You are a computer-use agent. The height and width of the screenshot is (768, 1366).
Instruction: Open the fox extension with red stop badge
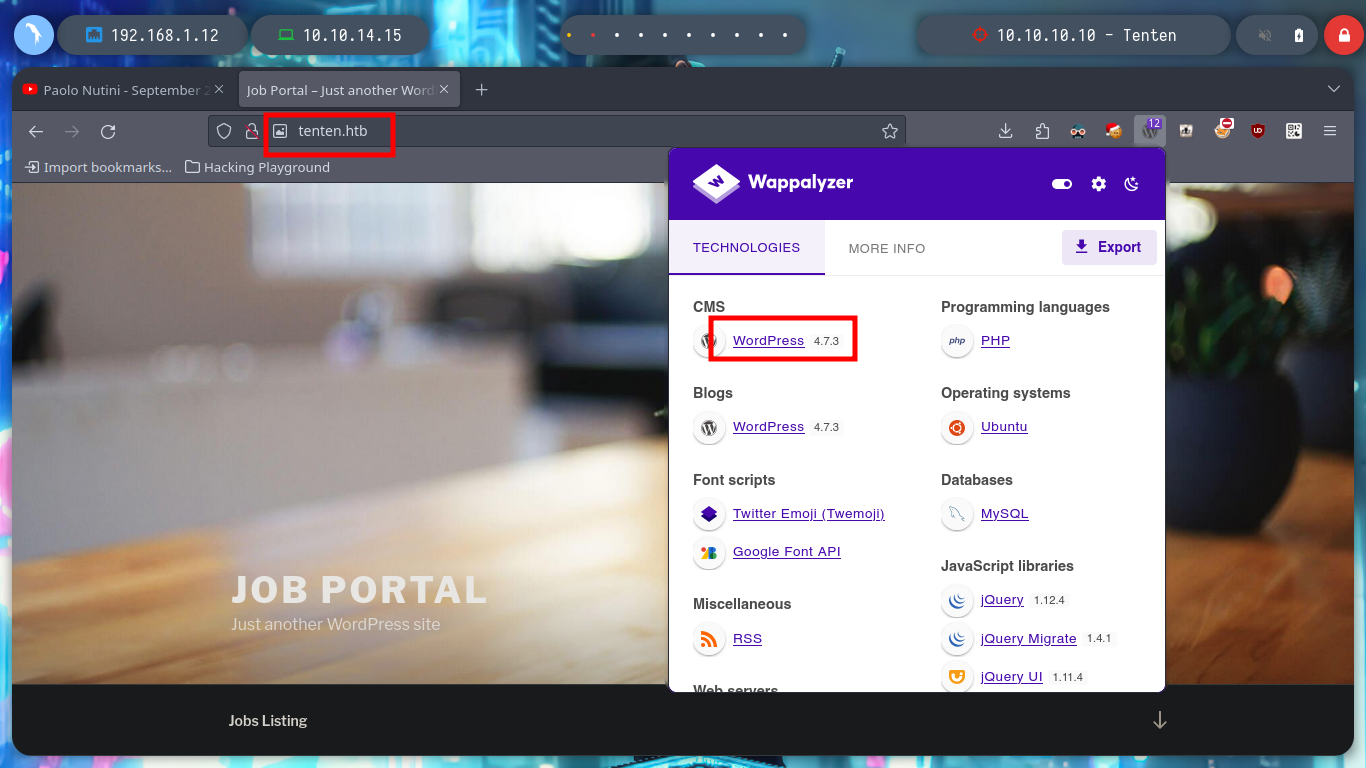1222,129
